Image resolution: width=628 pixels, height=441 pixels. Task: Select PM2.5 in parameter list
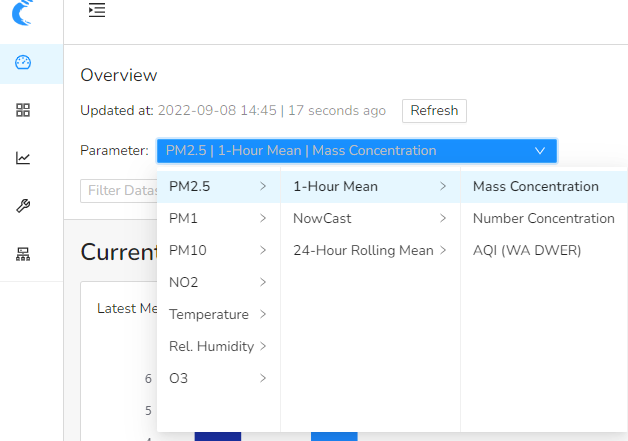(217, 186)
